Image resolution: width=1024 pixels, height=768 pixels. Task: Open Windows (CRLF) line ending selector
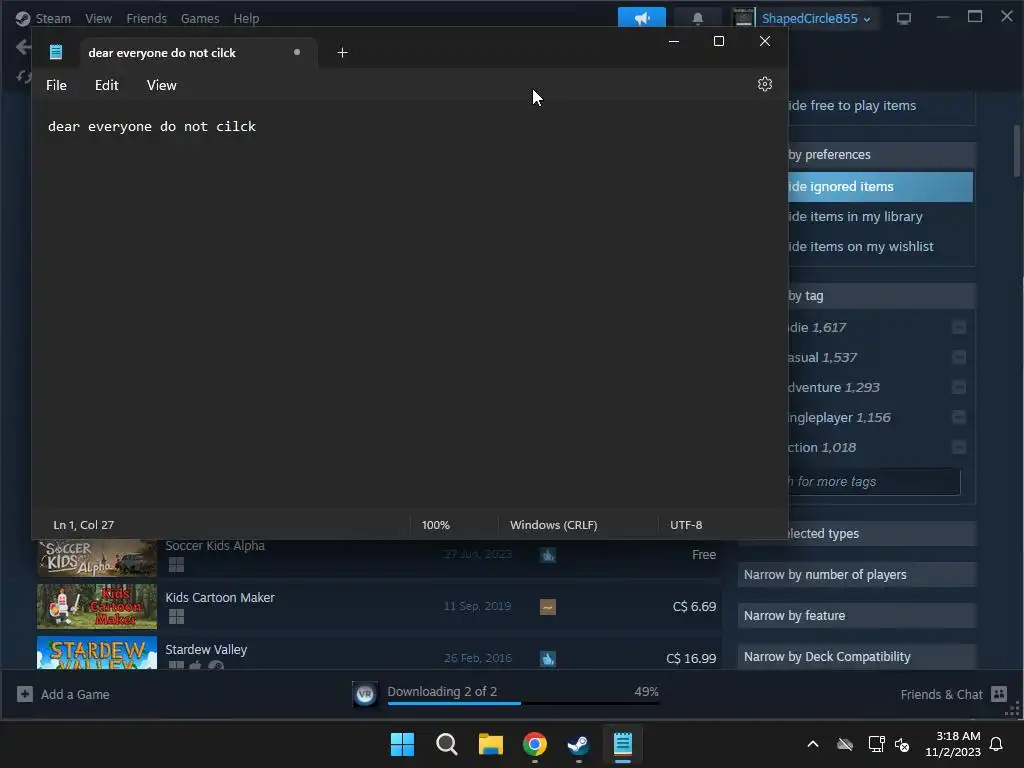[x=553, y=525]
